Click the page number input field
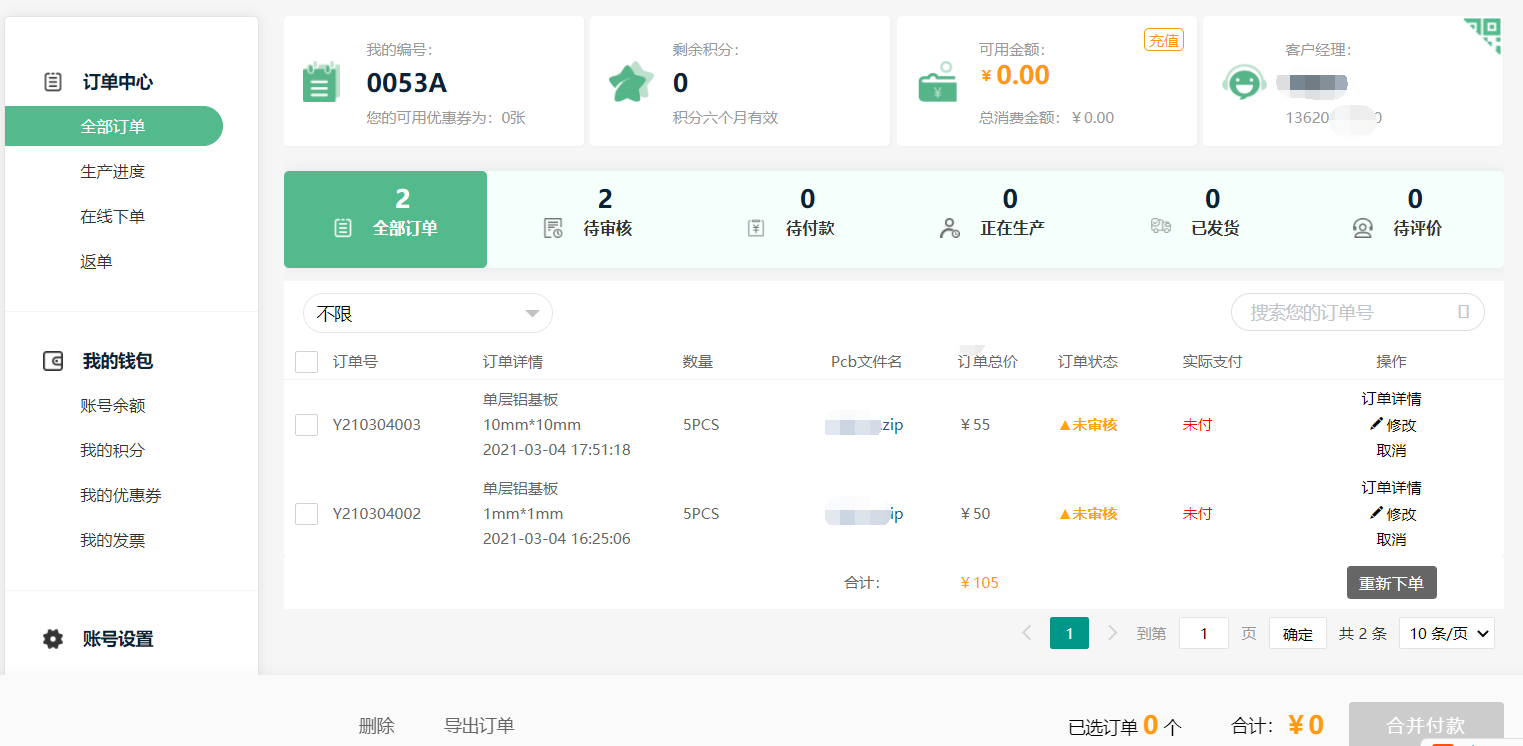This screenshot has width=1523, height=746. [1203, 633]
